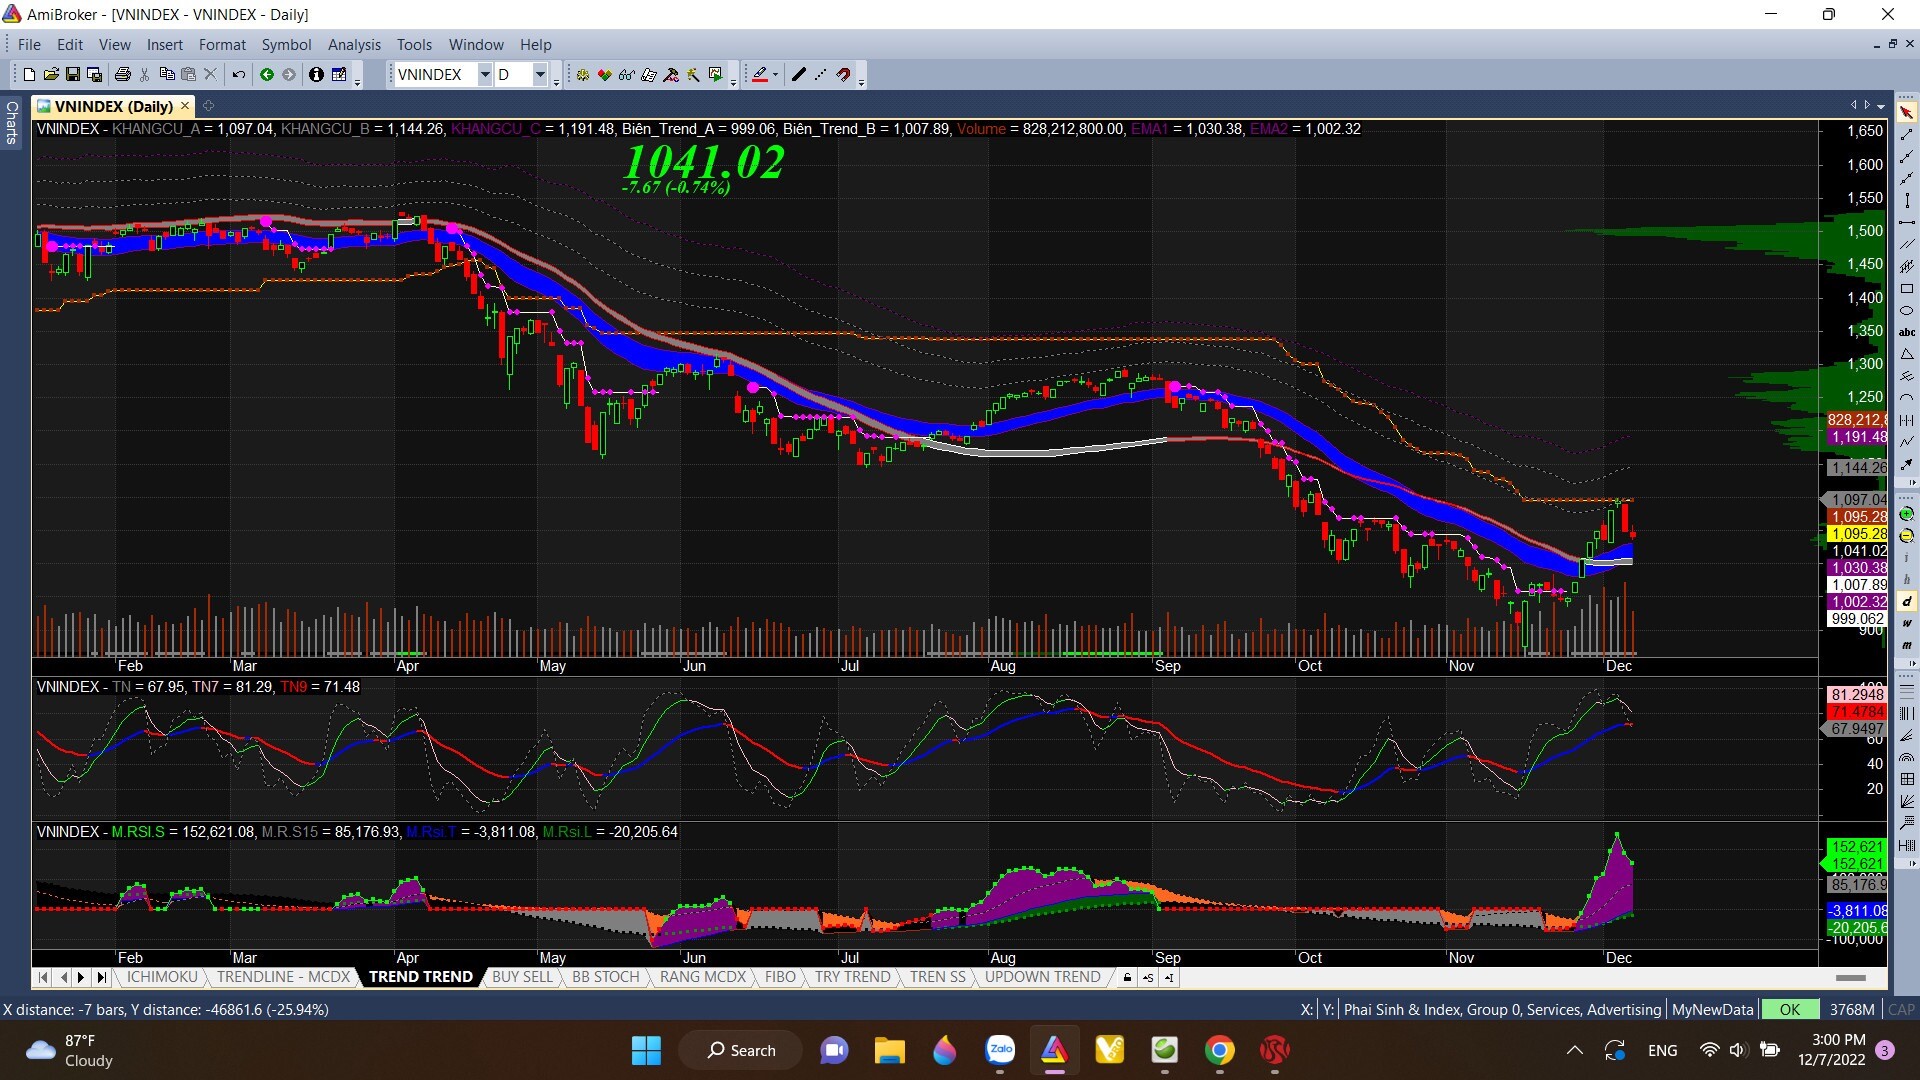Switch to the BB STOCH sheet tab
The height and width of the screenshot is (1080, 1920).
[x=605, y=978]
